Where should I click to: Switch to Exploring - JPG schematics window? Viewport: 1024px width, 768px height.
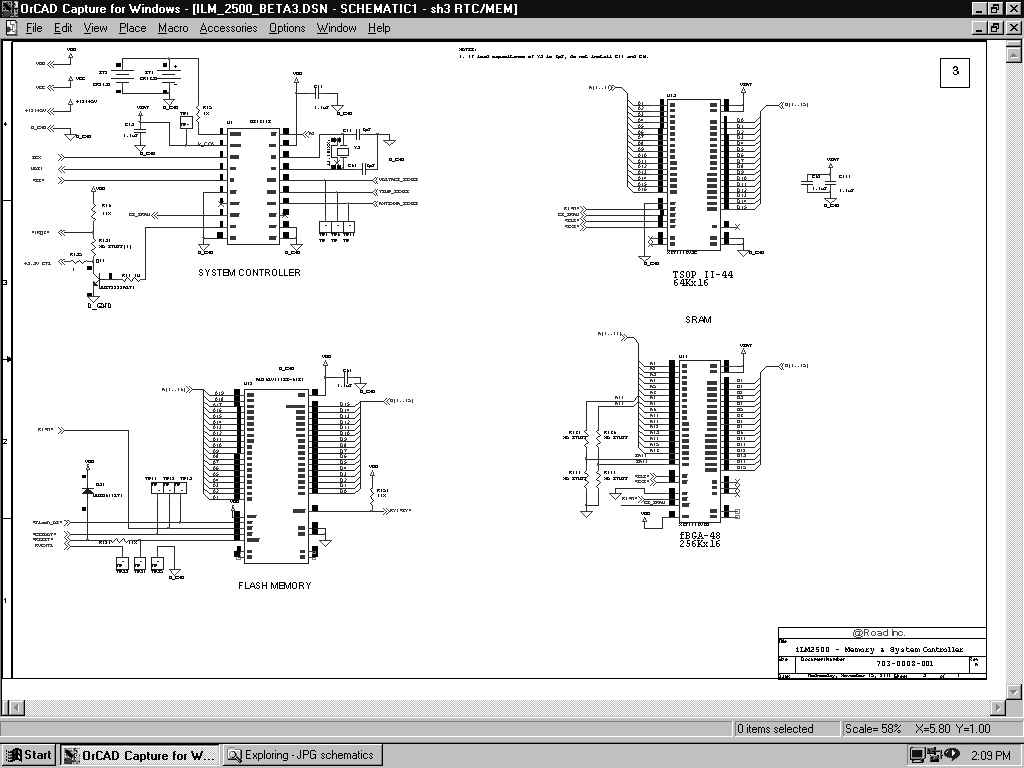[300, 755]
